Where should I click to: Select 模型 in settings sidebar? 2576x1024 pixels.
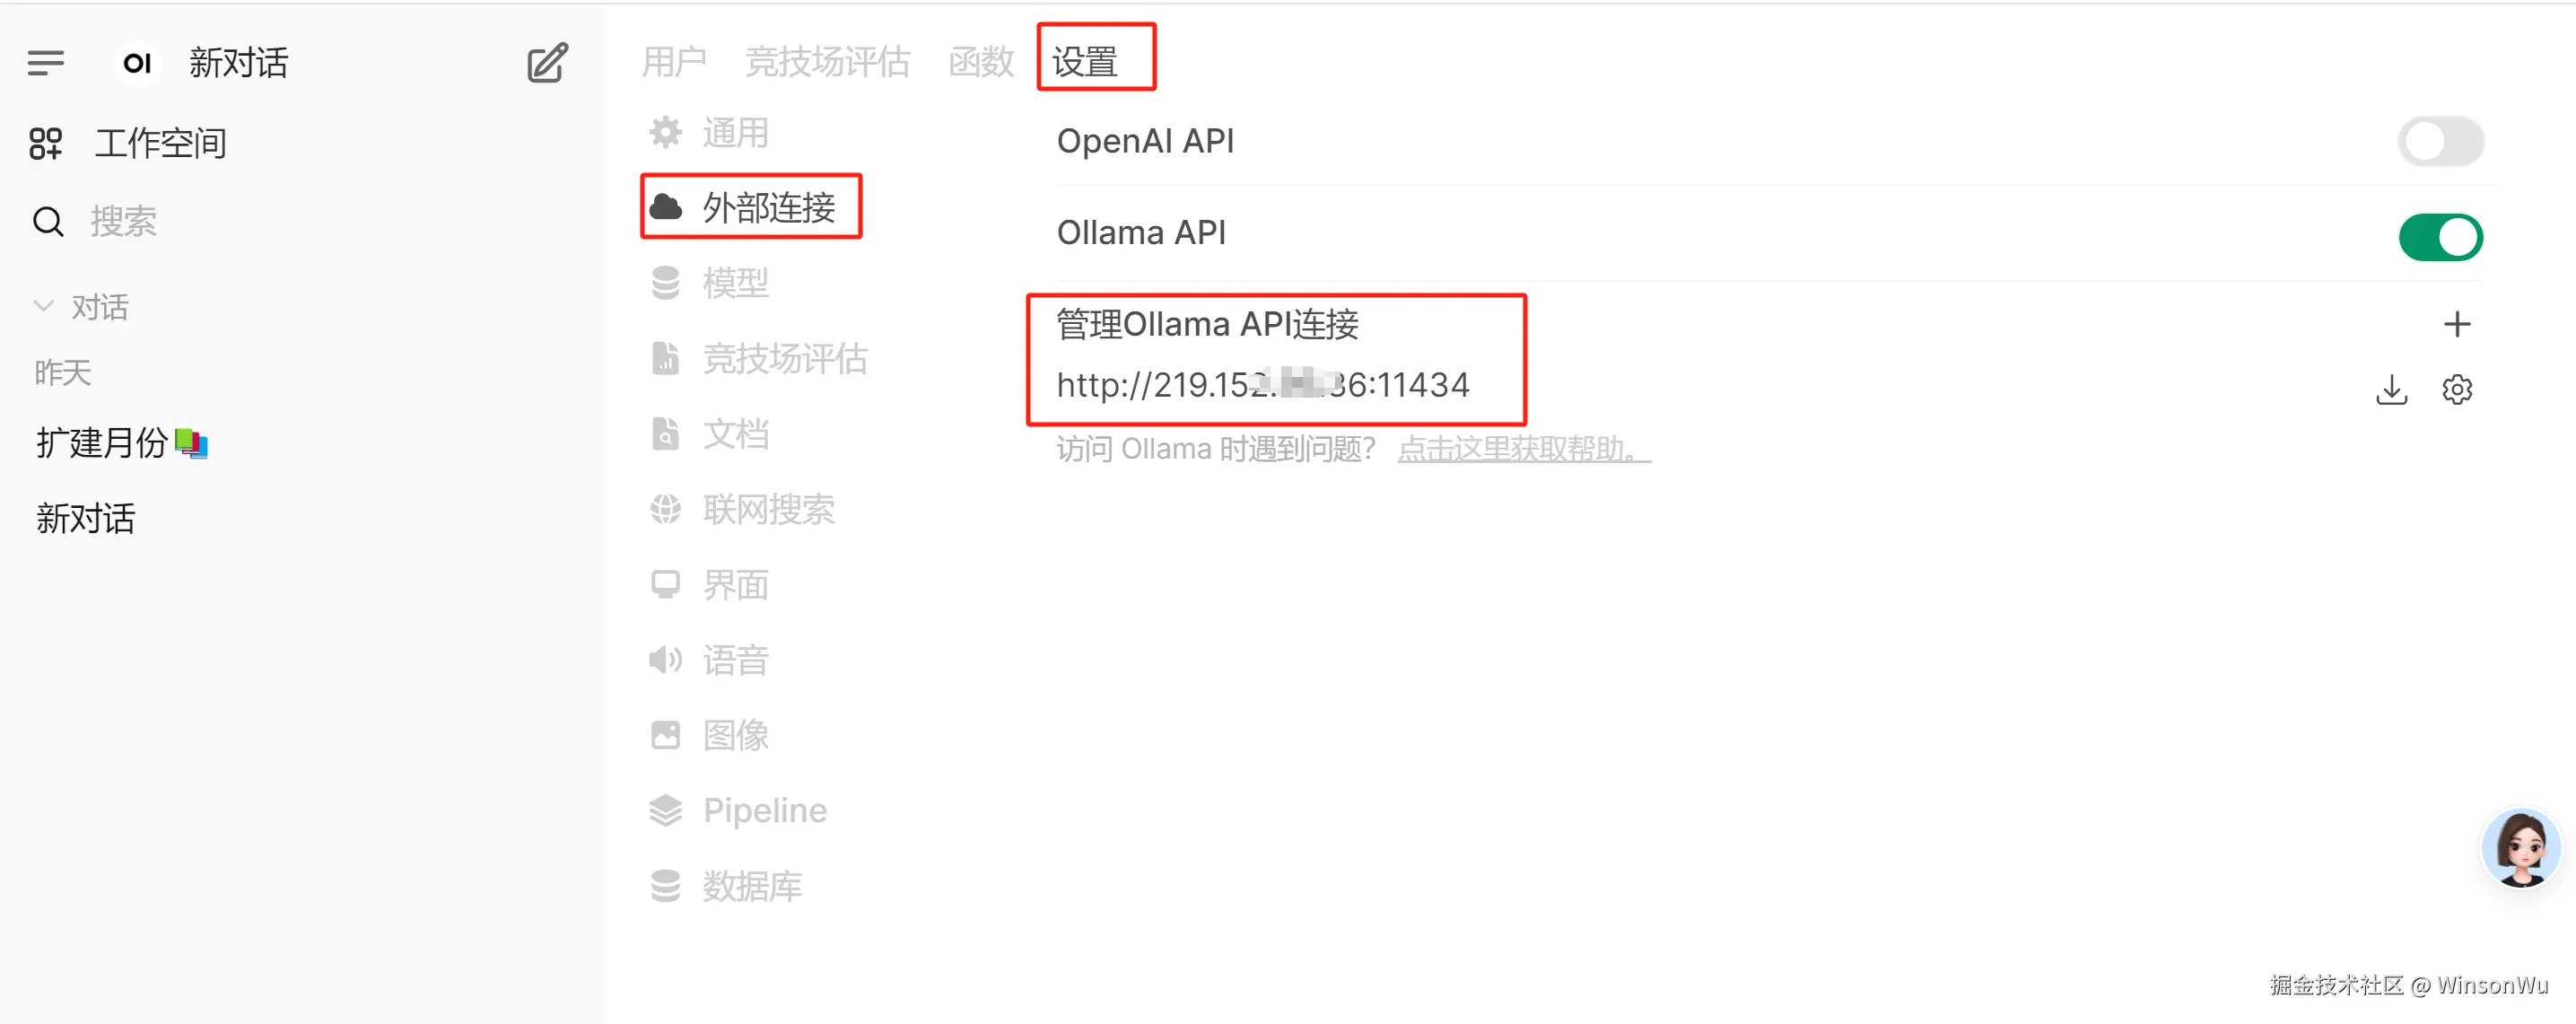710,283
